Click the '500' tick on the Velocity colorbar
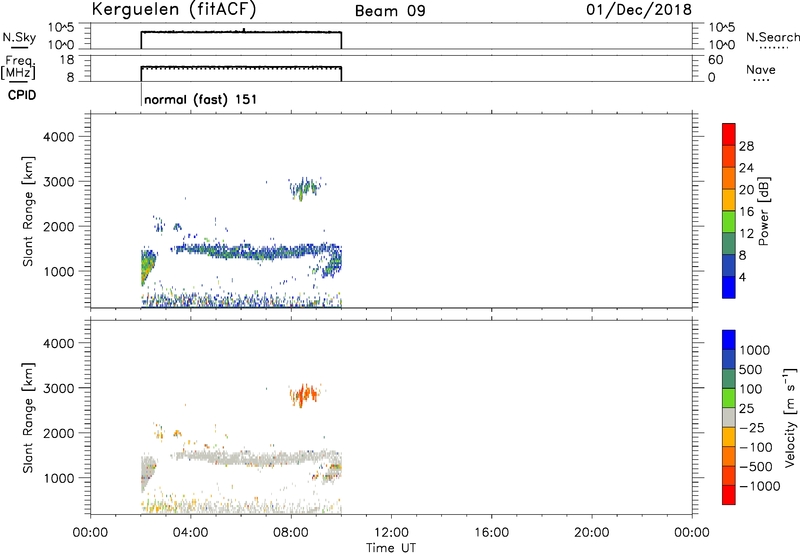 click(751, 369)
